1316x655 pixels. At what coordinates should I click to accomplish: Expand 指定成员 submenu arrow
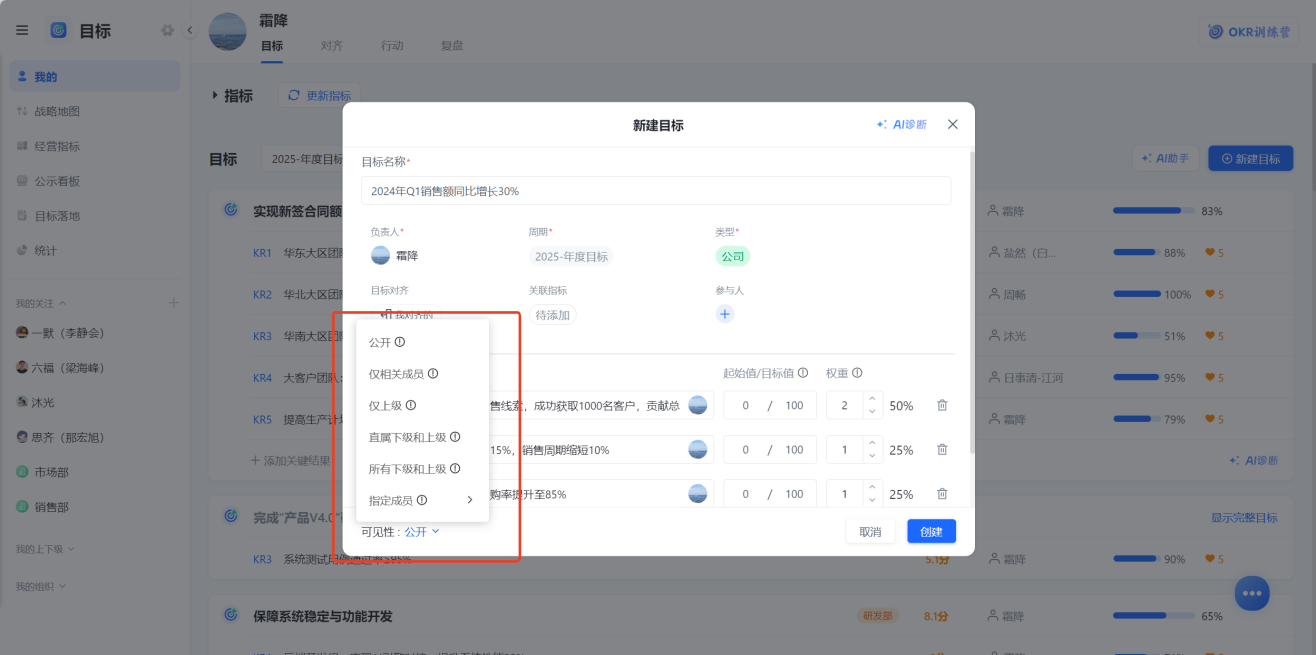point(470,500)
